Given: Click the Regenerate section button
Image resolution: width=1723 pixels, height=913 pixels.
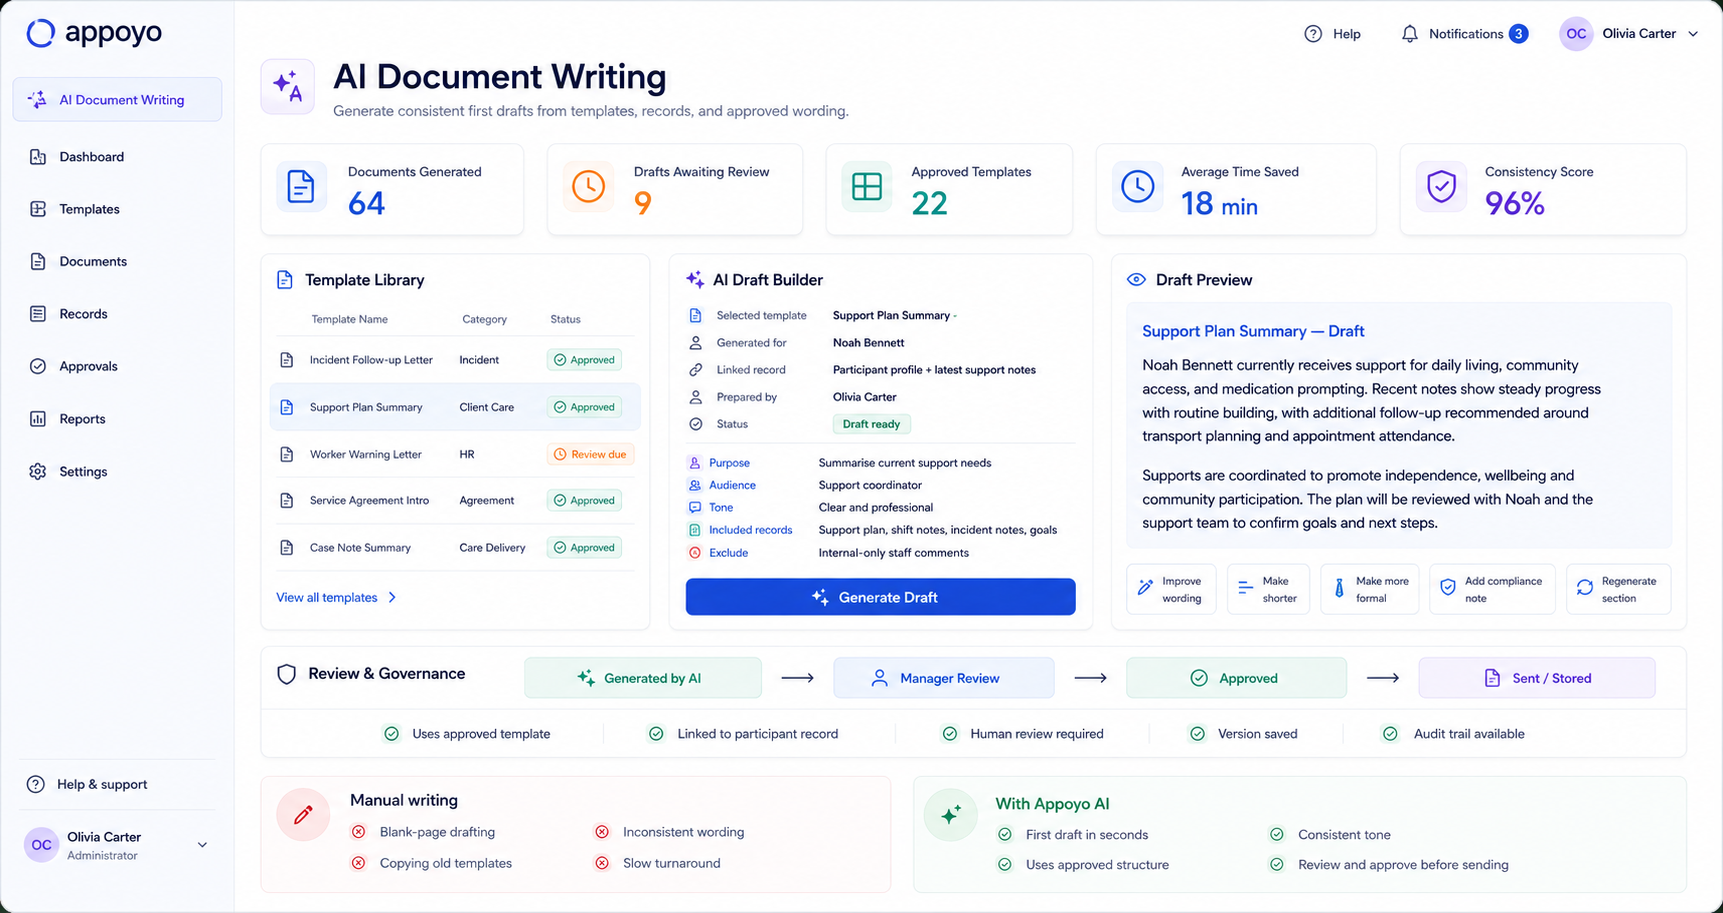Looking at the screenshot, I should click(1618, 589).
